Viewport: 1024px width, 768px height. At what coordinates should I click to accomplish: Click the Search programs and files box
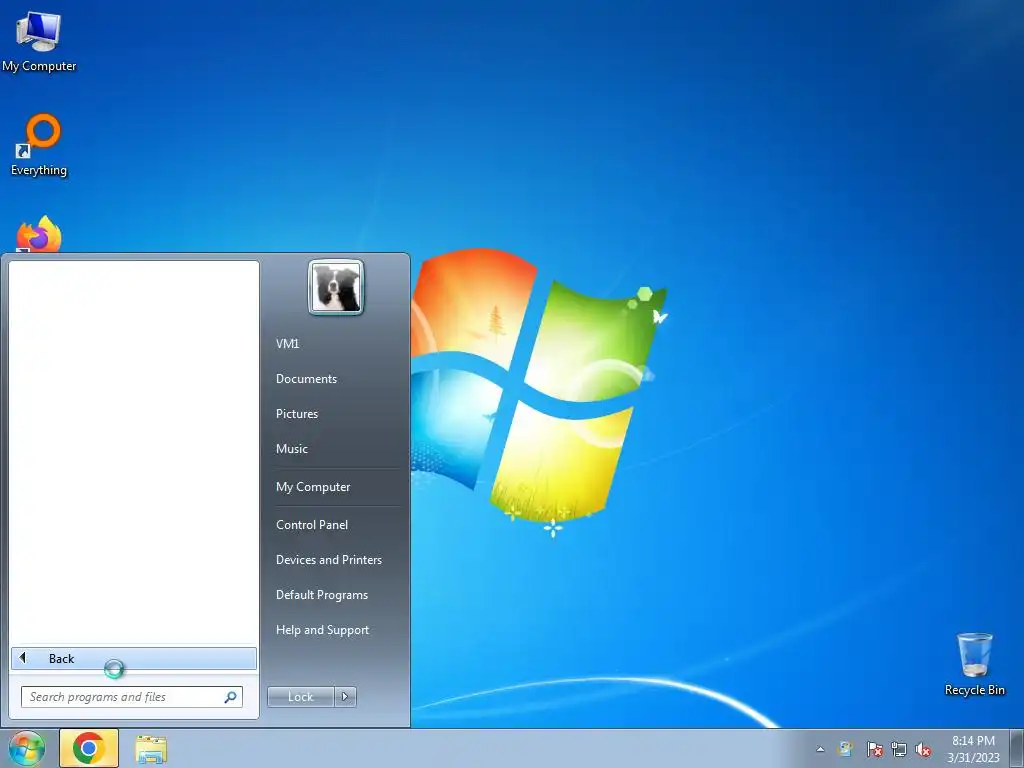[x=132, y=697]
